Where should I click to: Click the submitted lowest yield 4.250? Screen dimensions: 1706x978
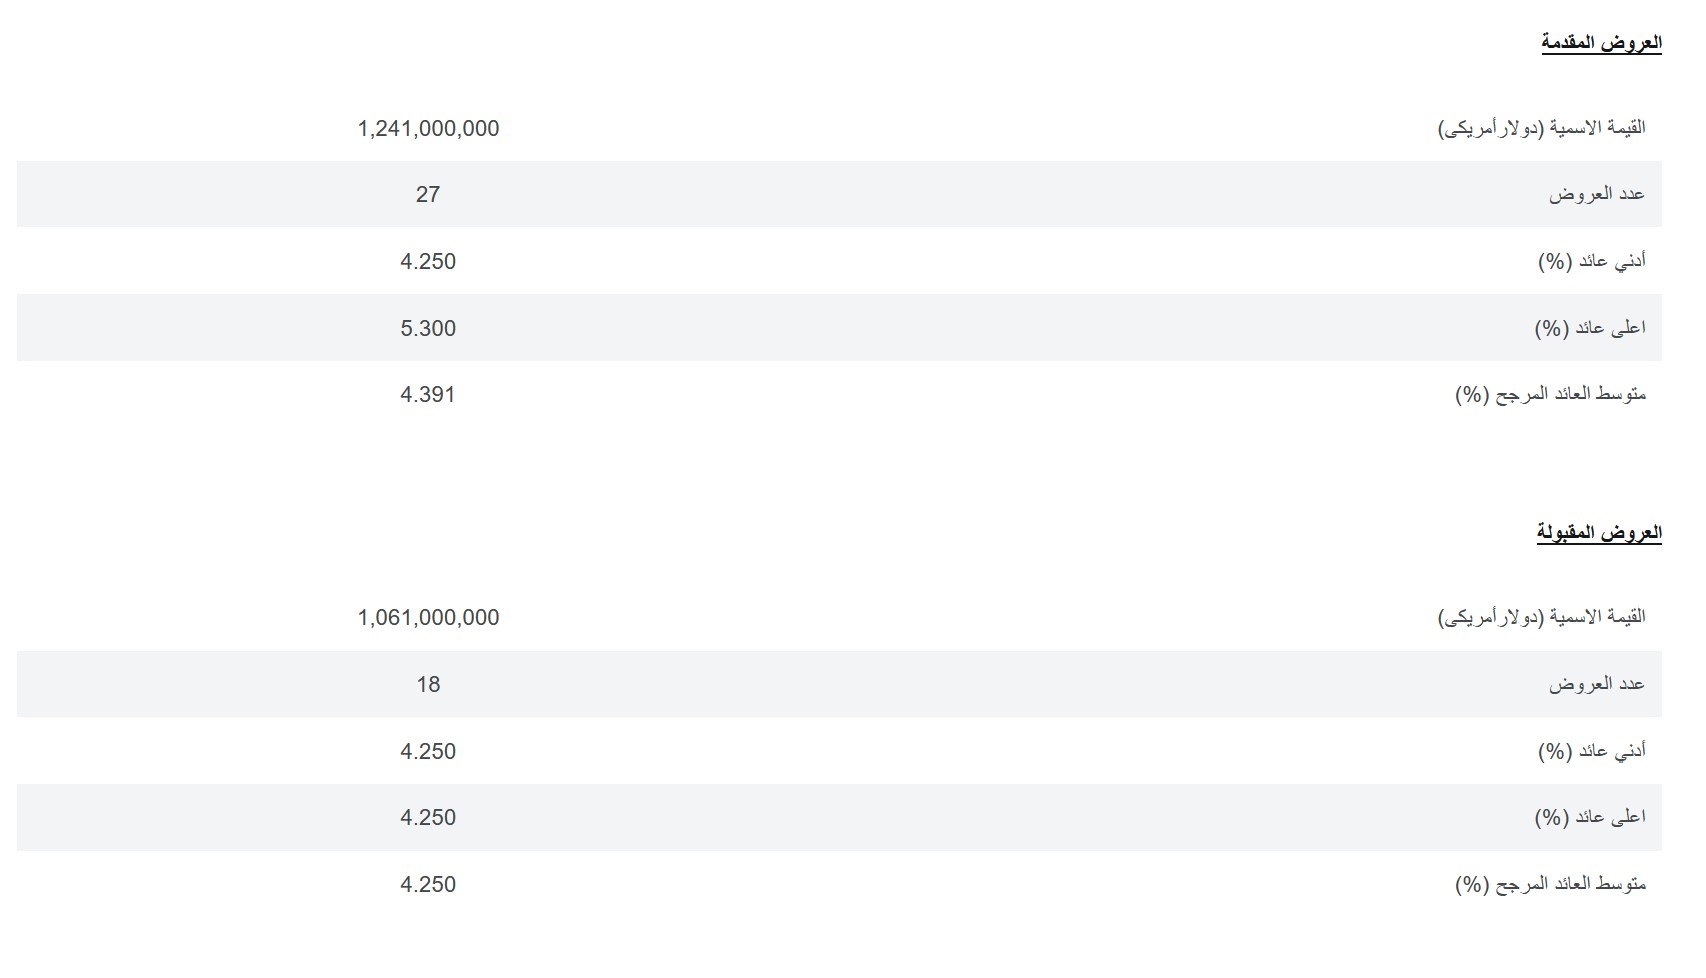click(428, 262)
